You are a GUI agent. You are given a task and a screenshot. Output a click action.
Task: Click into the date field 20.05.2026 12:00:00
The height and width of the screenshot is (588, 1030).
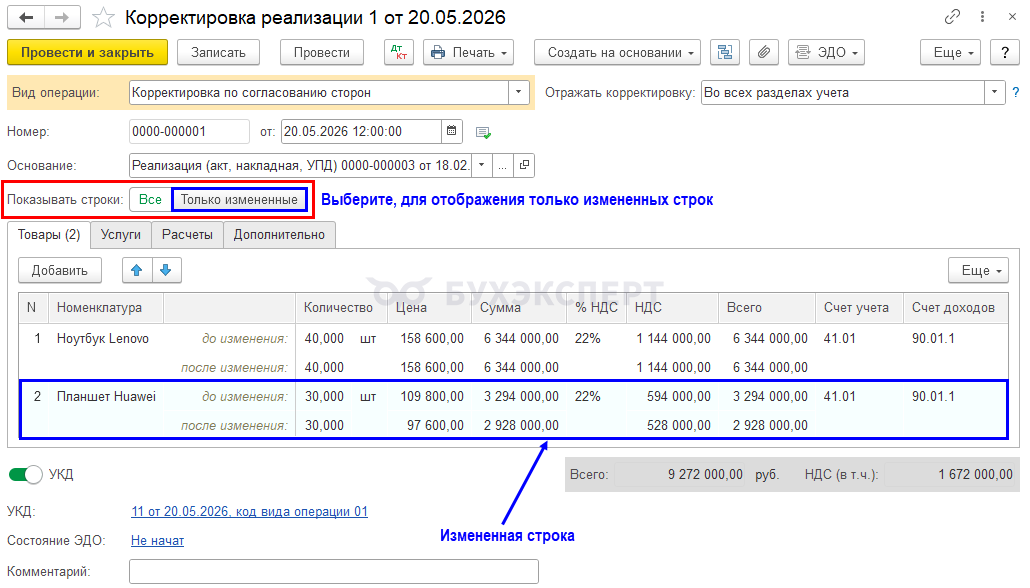click(x=361, y=131)
